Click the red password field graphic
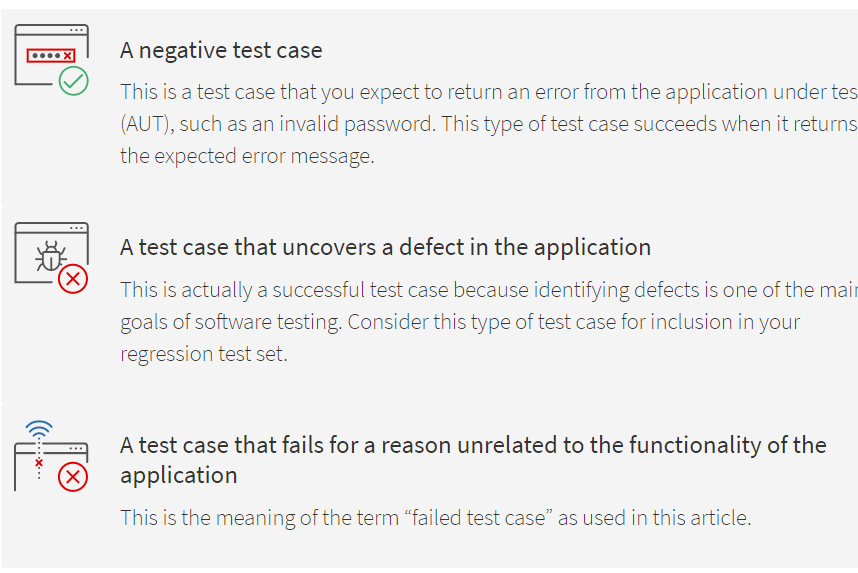 pyautogui.click(x=51, y=55)
